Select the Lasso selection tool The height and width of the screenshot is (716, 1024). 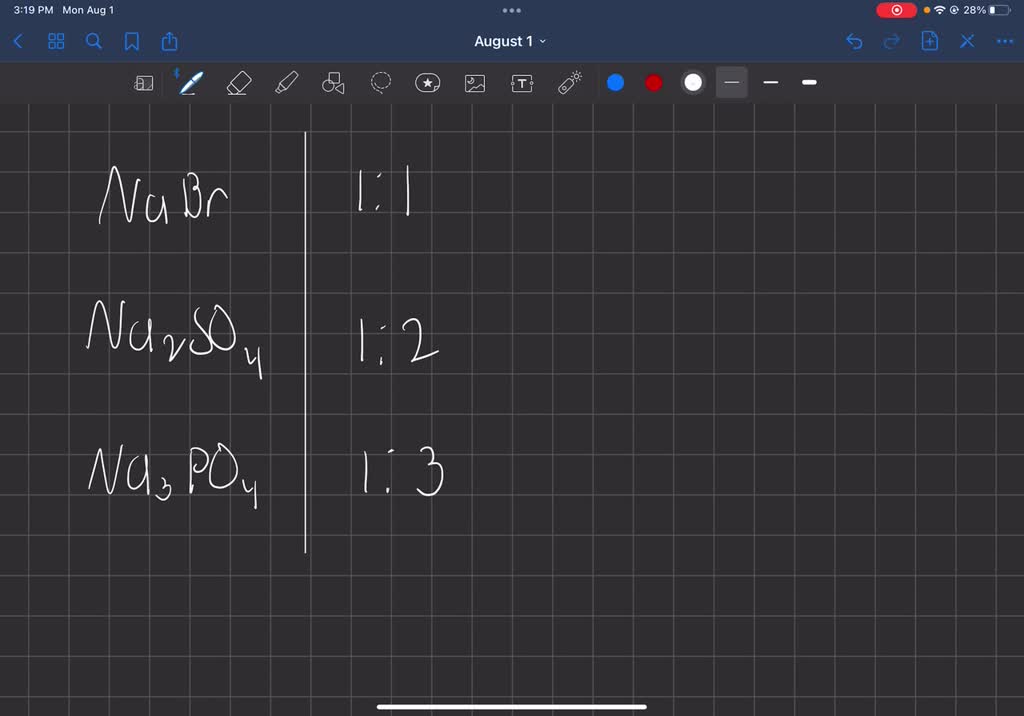point(380,83)
